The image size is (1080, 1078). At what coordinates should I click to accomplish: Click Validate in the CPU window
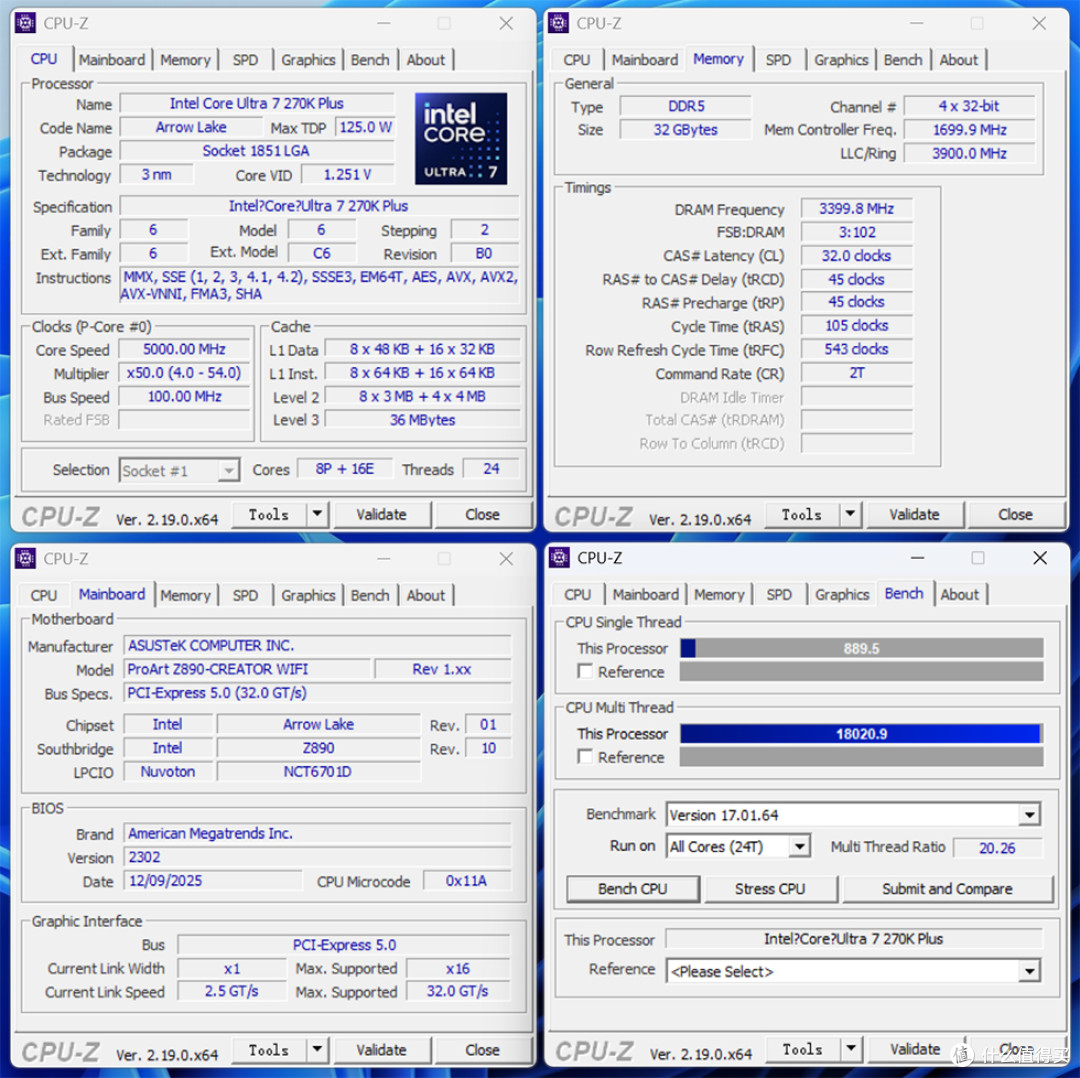point(381,515)
